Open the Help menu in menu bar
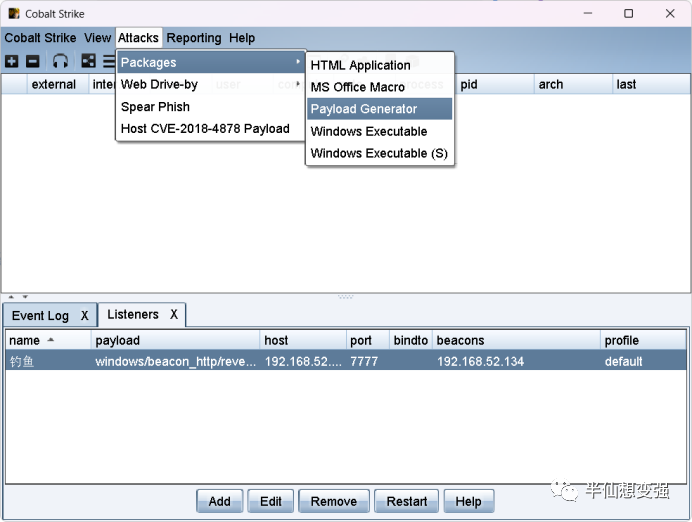Viewport: 692px width, 522px height. coord(242,38)
